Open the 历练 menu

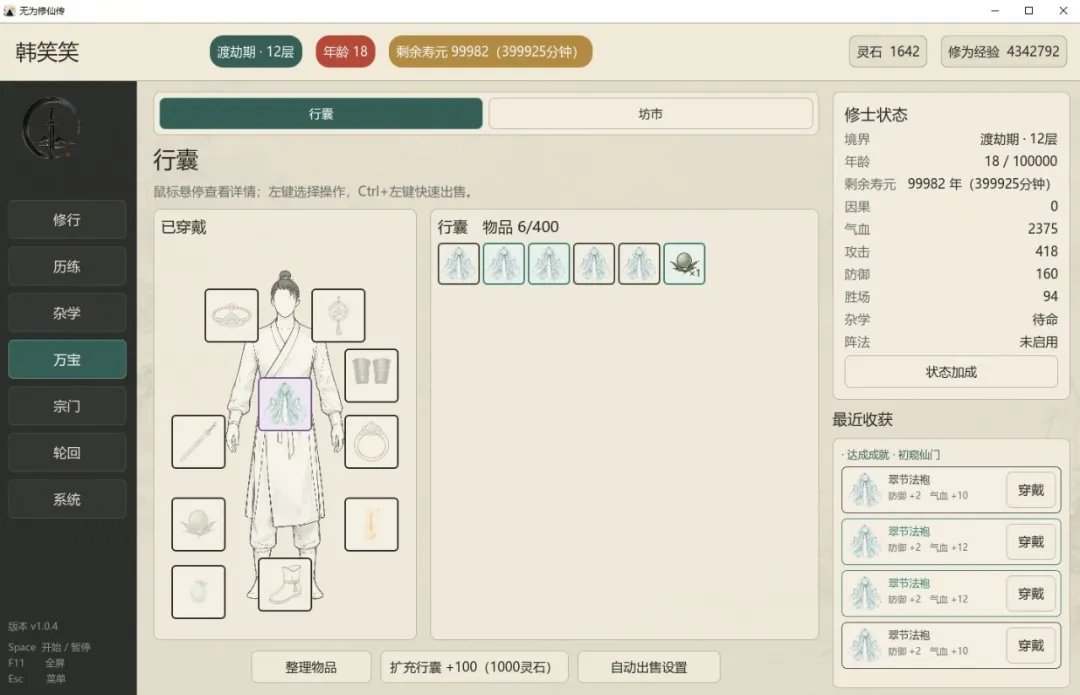(67, 267)
